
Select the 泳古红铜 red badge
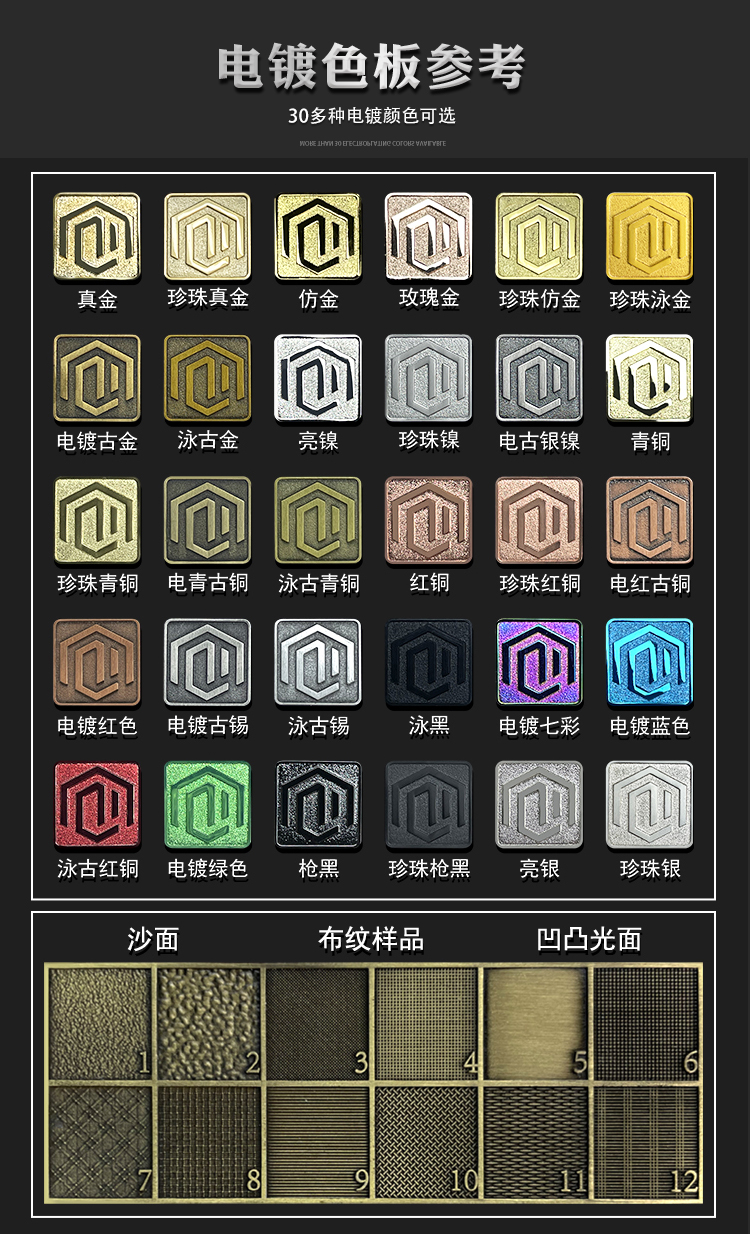point(97,805)
